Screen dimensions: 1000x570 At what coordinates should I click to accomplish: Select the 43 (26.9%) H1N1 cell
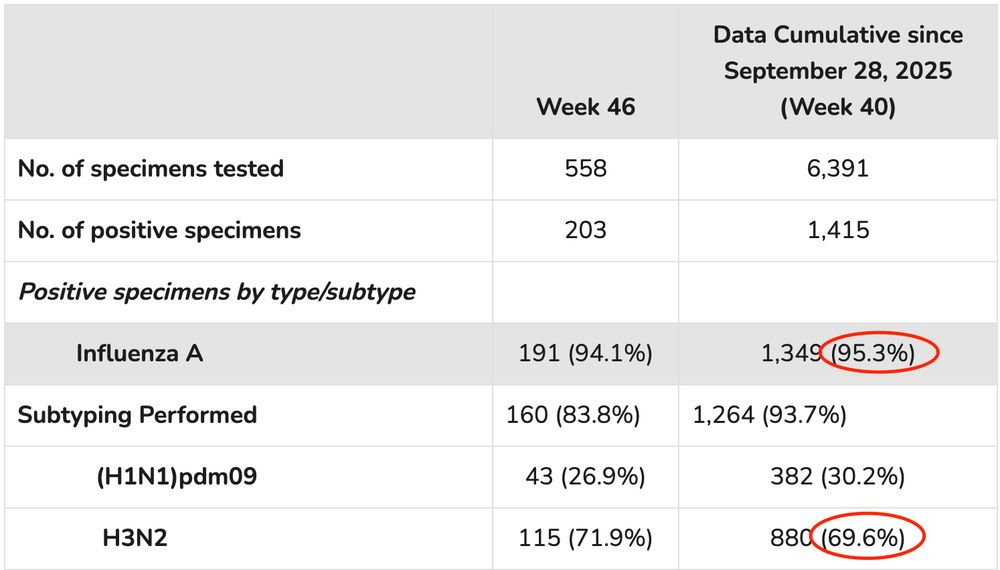coord(585,477)
